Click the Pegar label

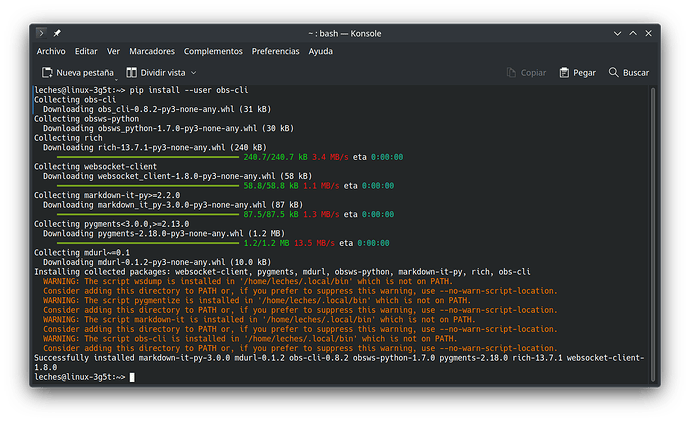[584, 73]
